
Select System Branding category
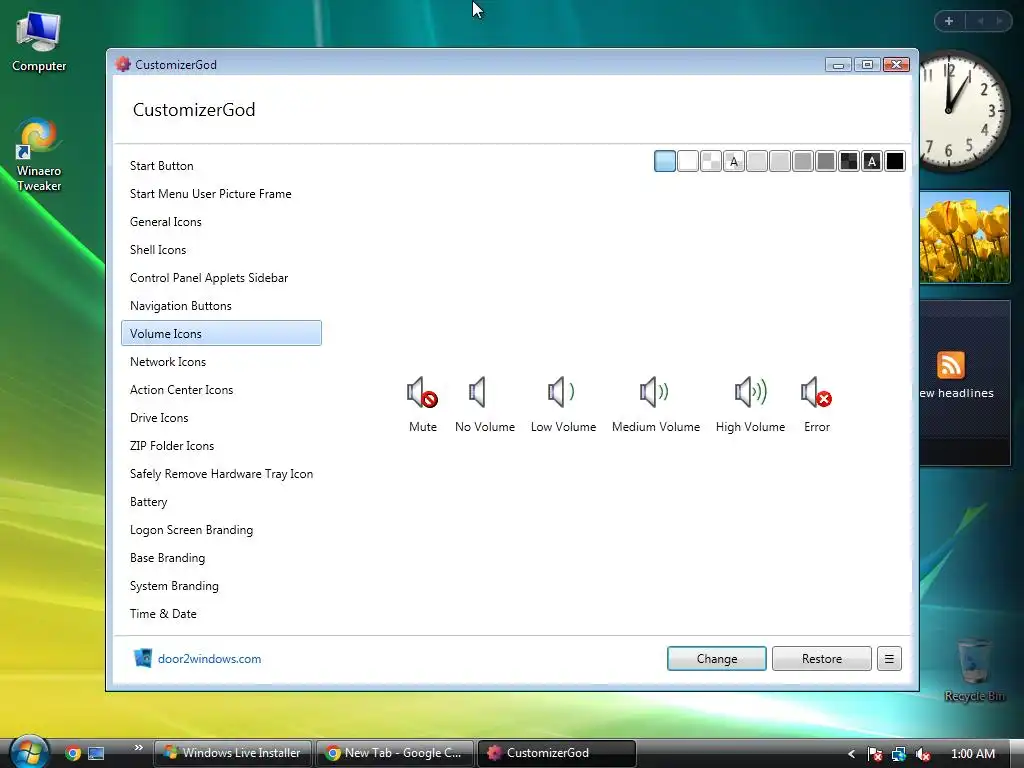pyautogui.click(x=221, y=586)
